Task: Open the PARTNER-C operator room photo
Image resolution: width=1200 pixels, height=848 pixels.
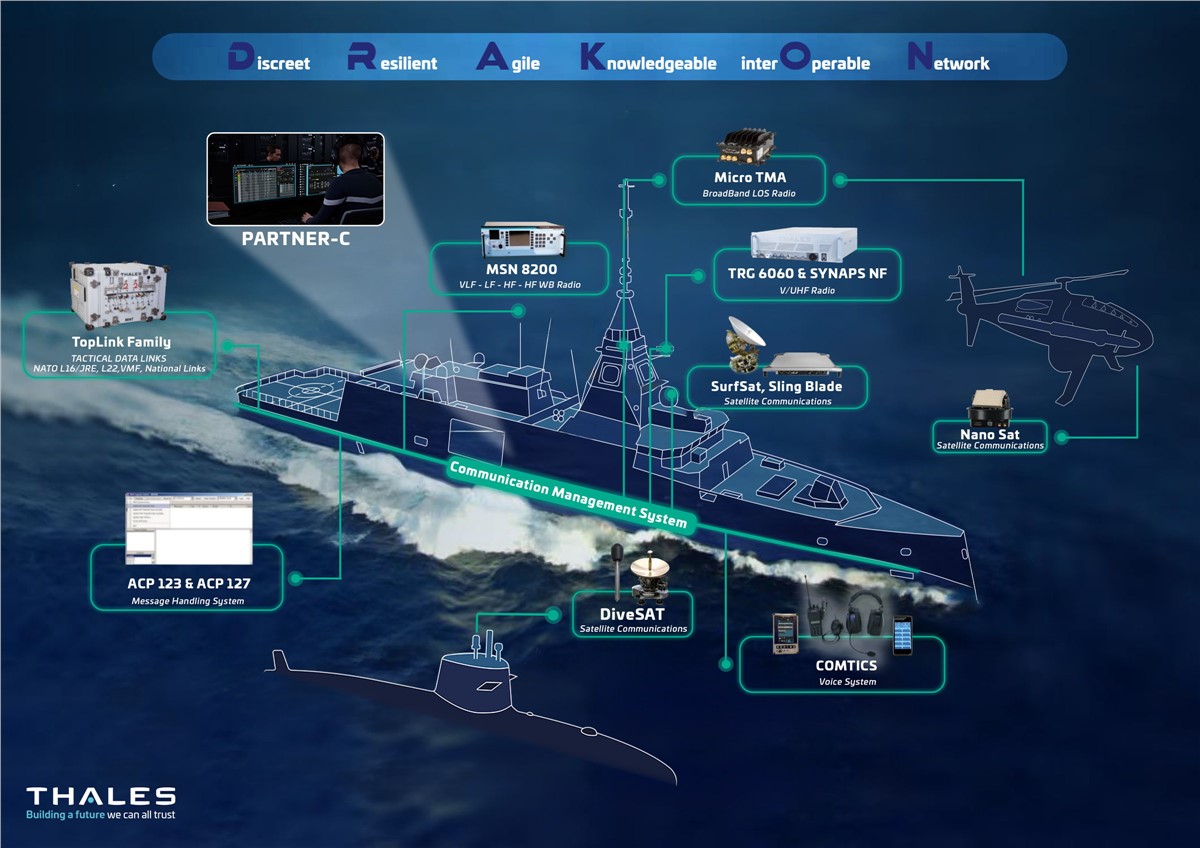Action: [x=294, y=178]
